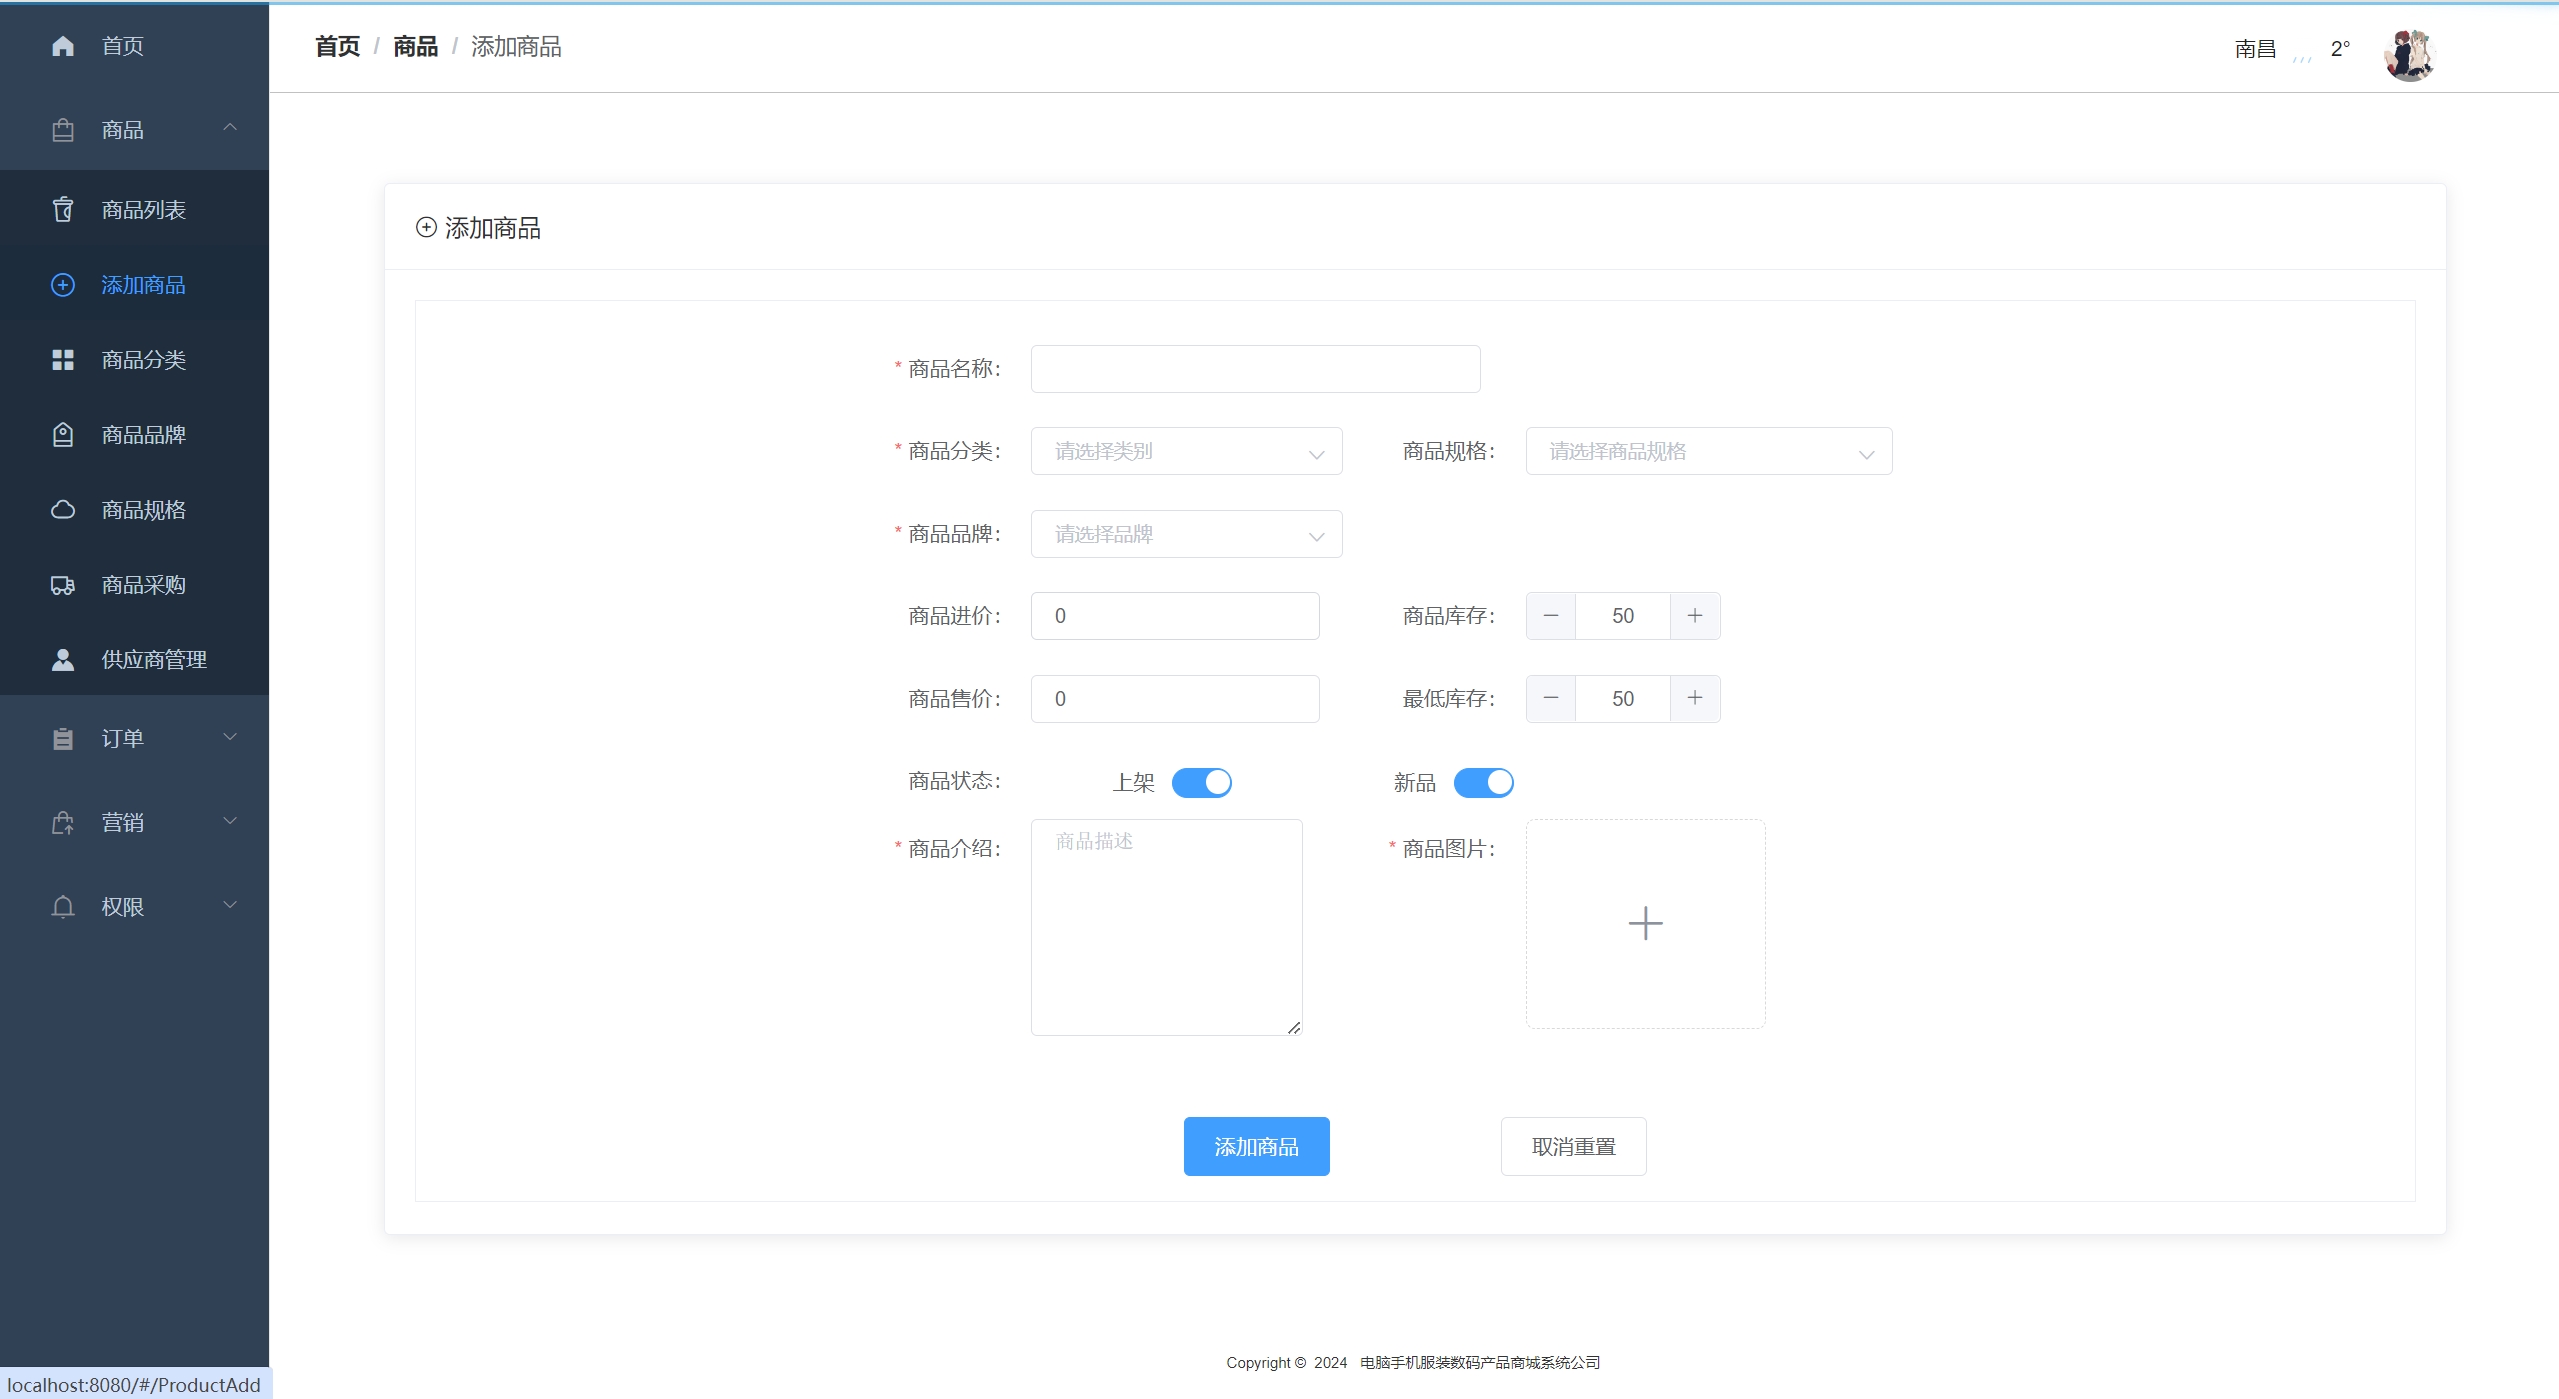Click the blue 添加商品 submit button
The width and height of the screenshot is (2559, 1399).
(x=1256, y=1146)
